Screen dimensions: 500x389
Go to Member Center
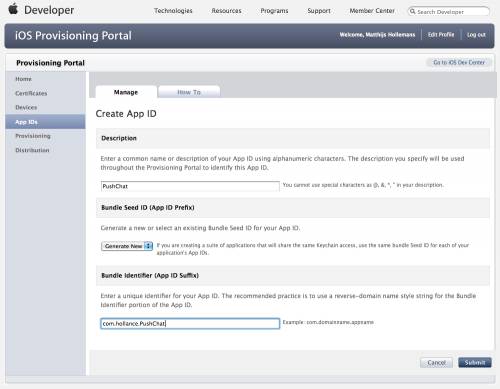[372, 11]
